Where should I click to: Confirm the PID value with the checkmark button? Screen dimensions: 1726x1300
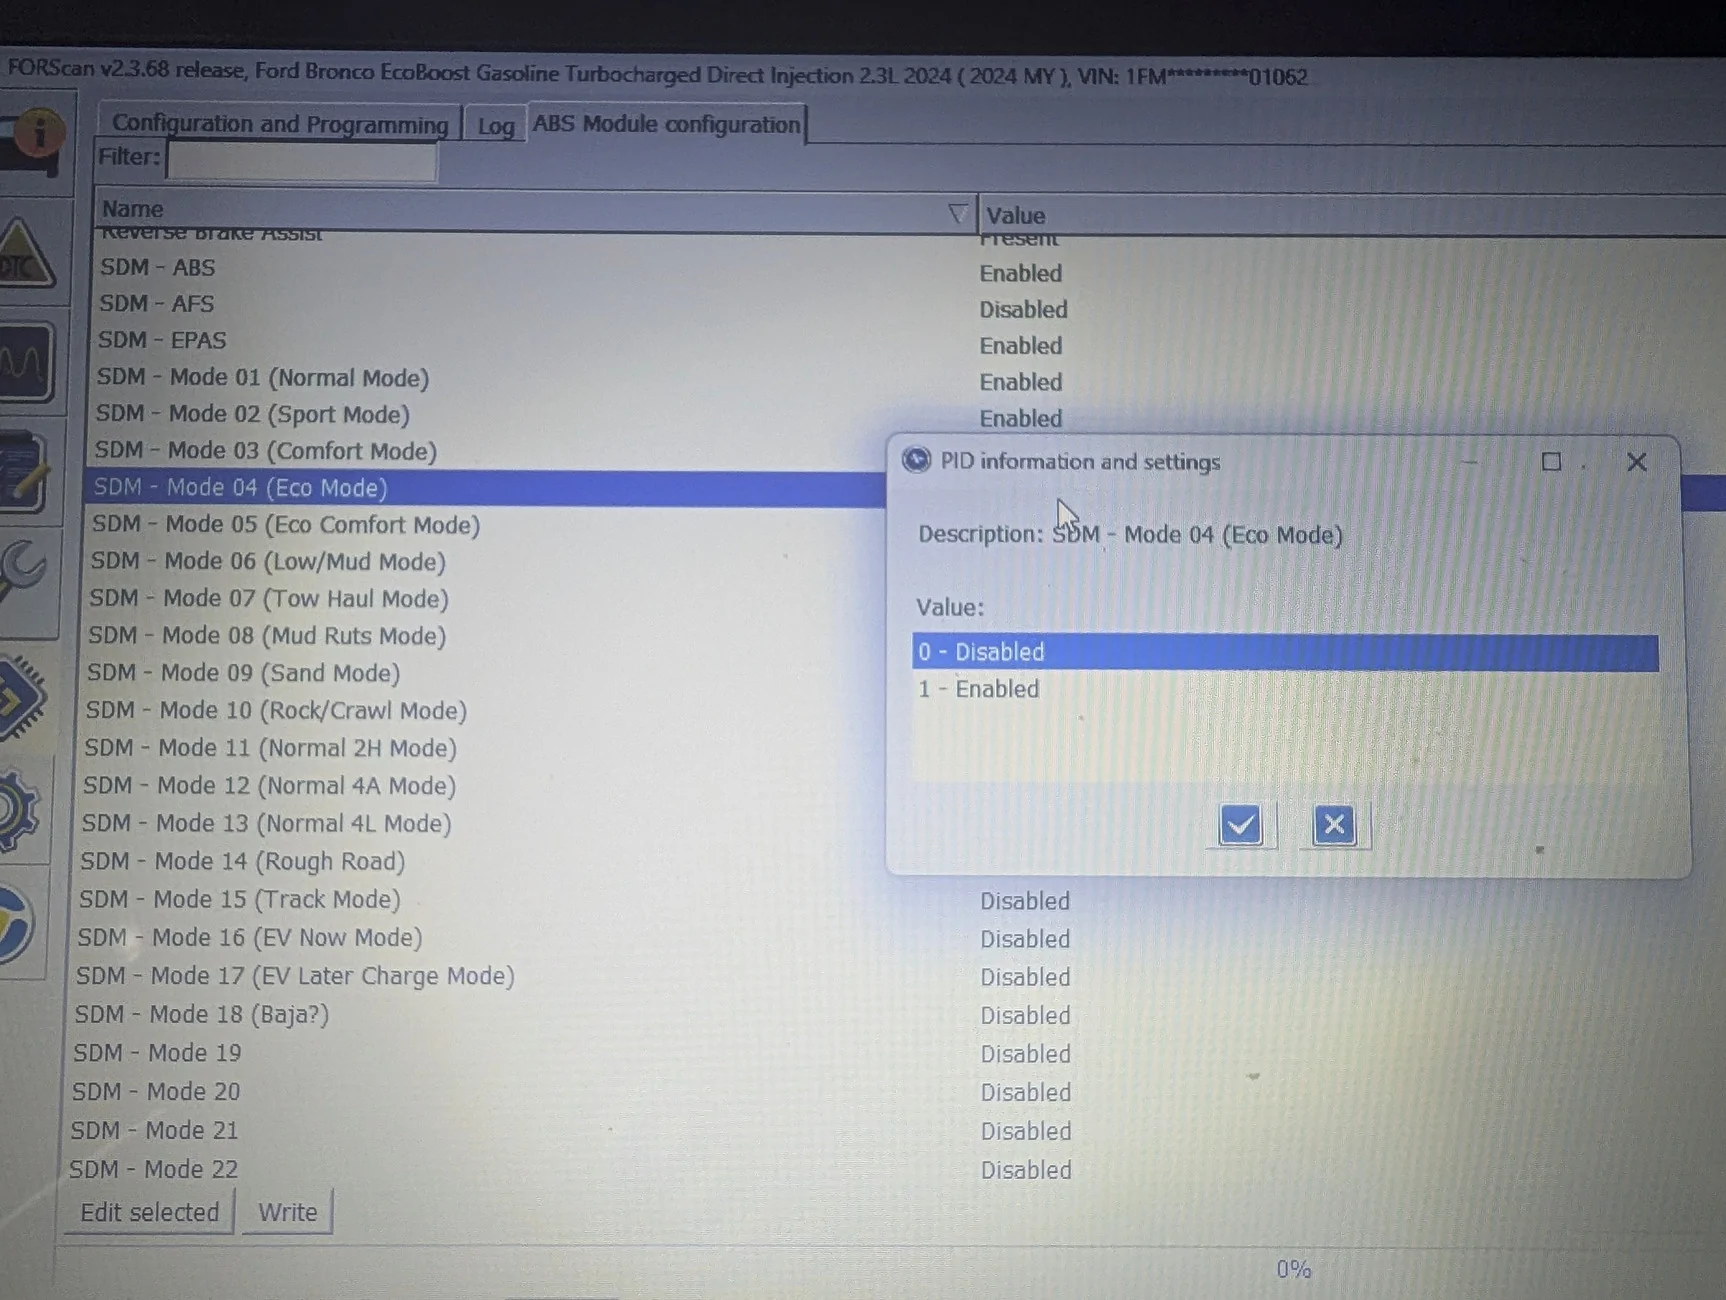[1240, 825]
